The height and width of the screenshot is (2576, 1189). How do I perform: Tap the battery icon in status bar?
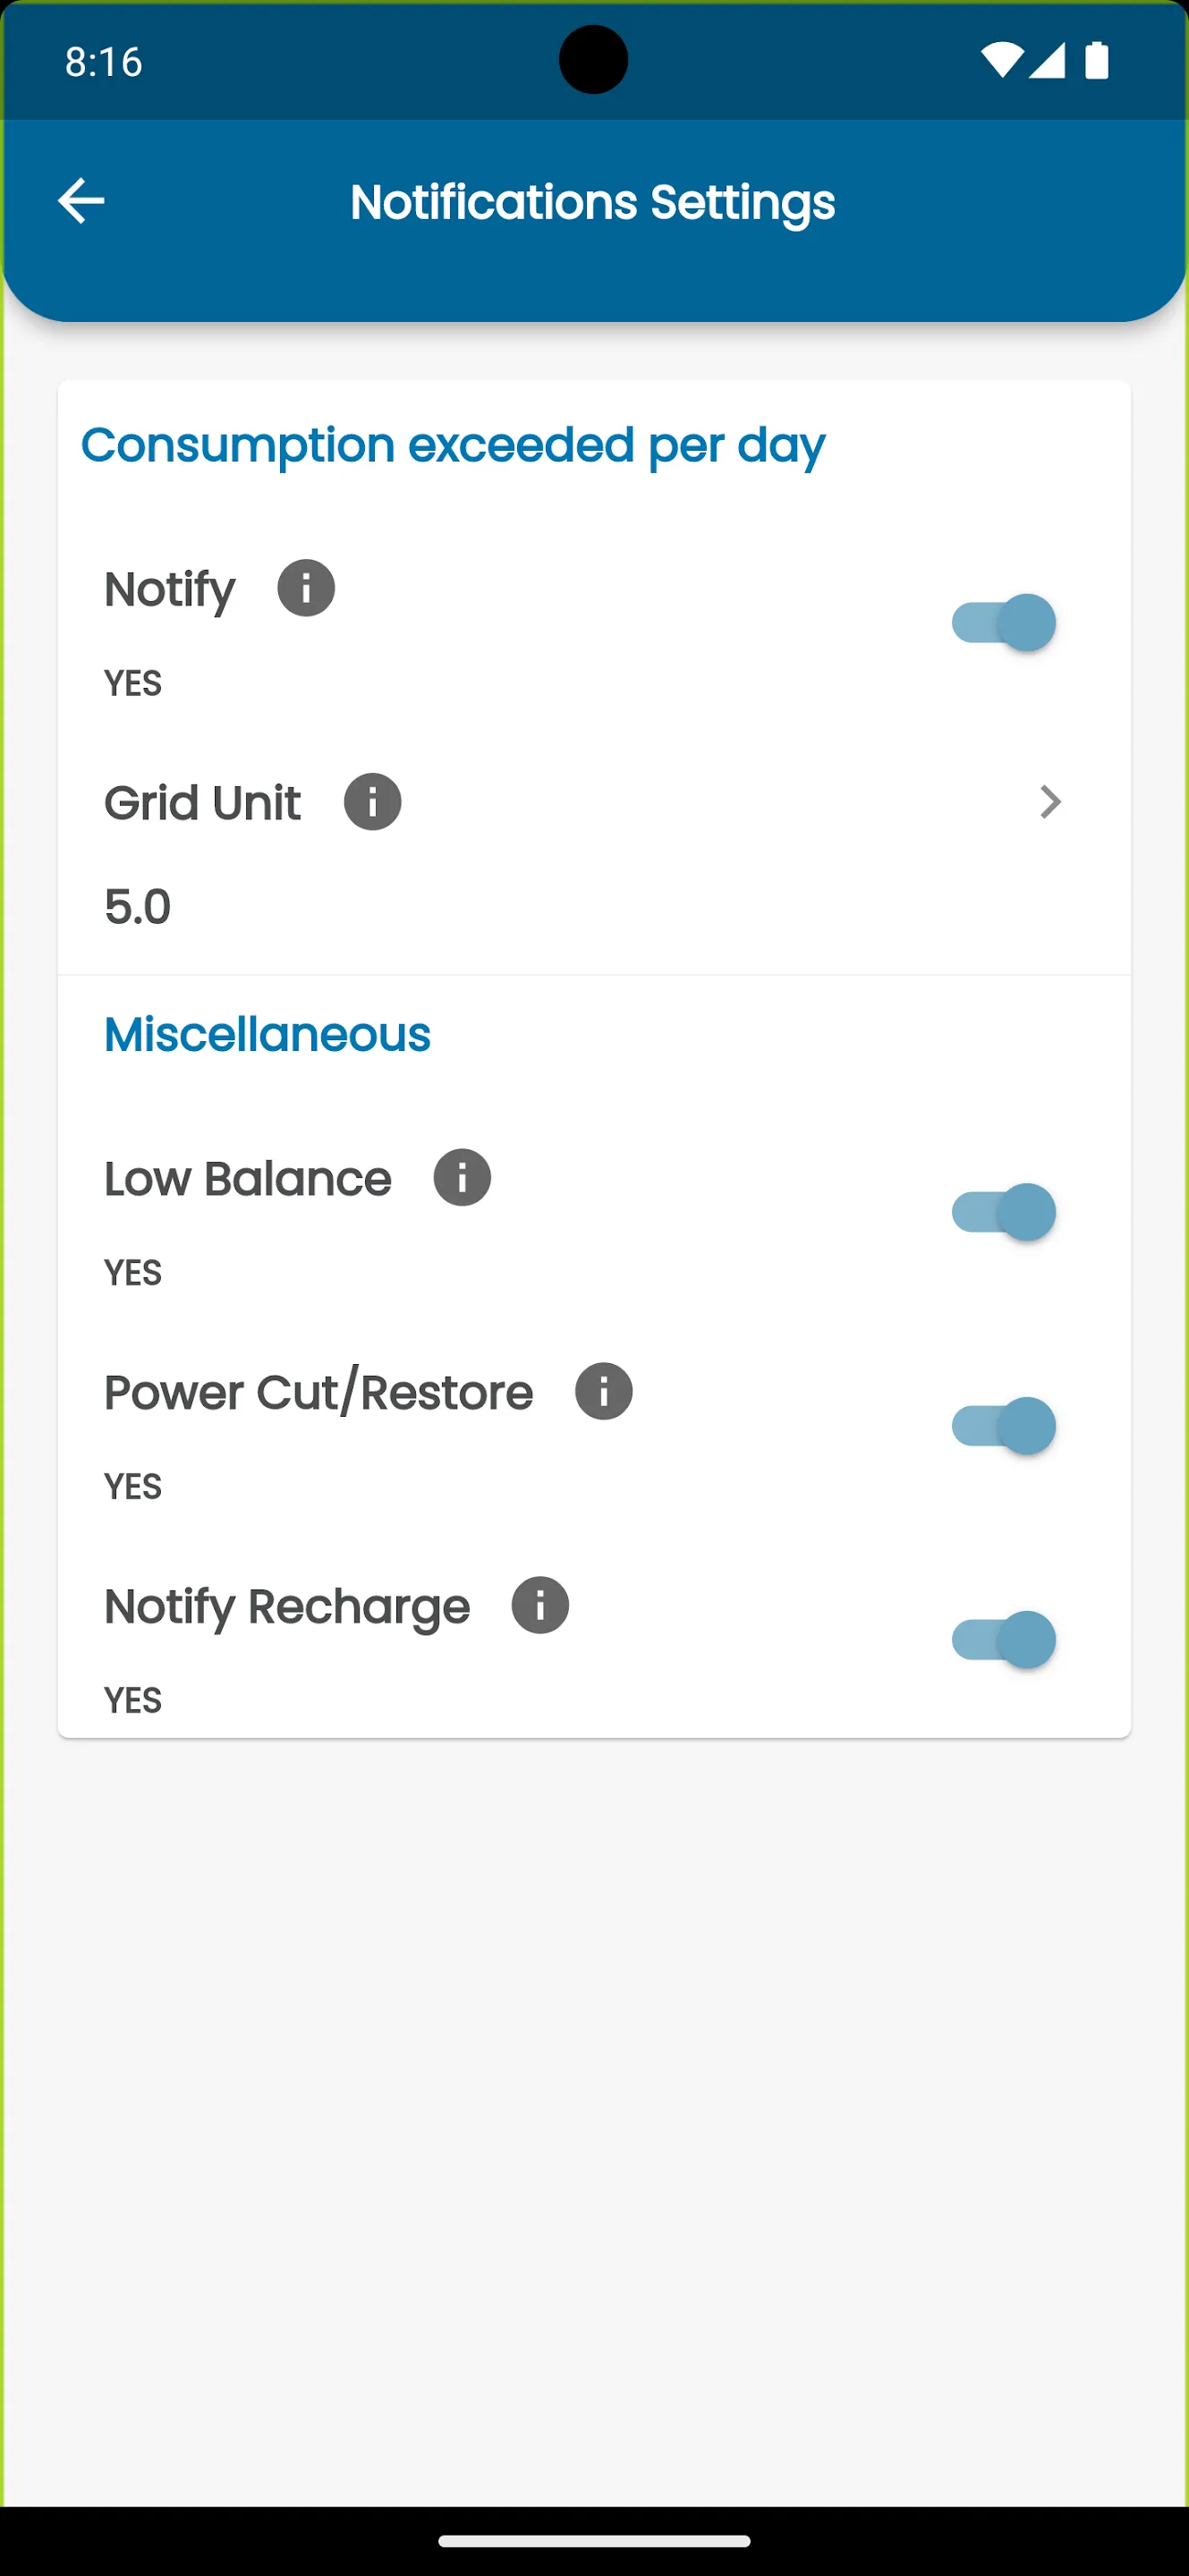pyautogui.click(x=1097, y=60)
